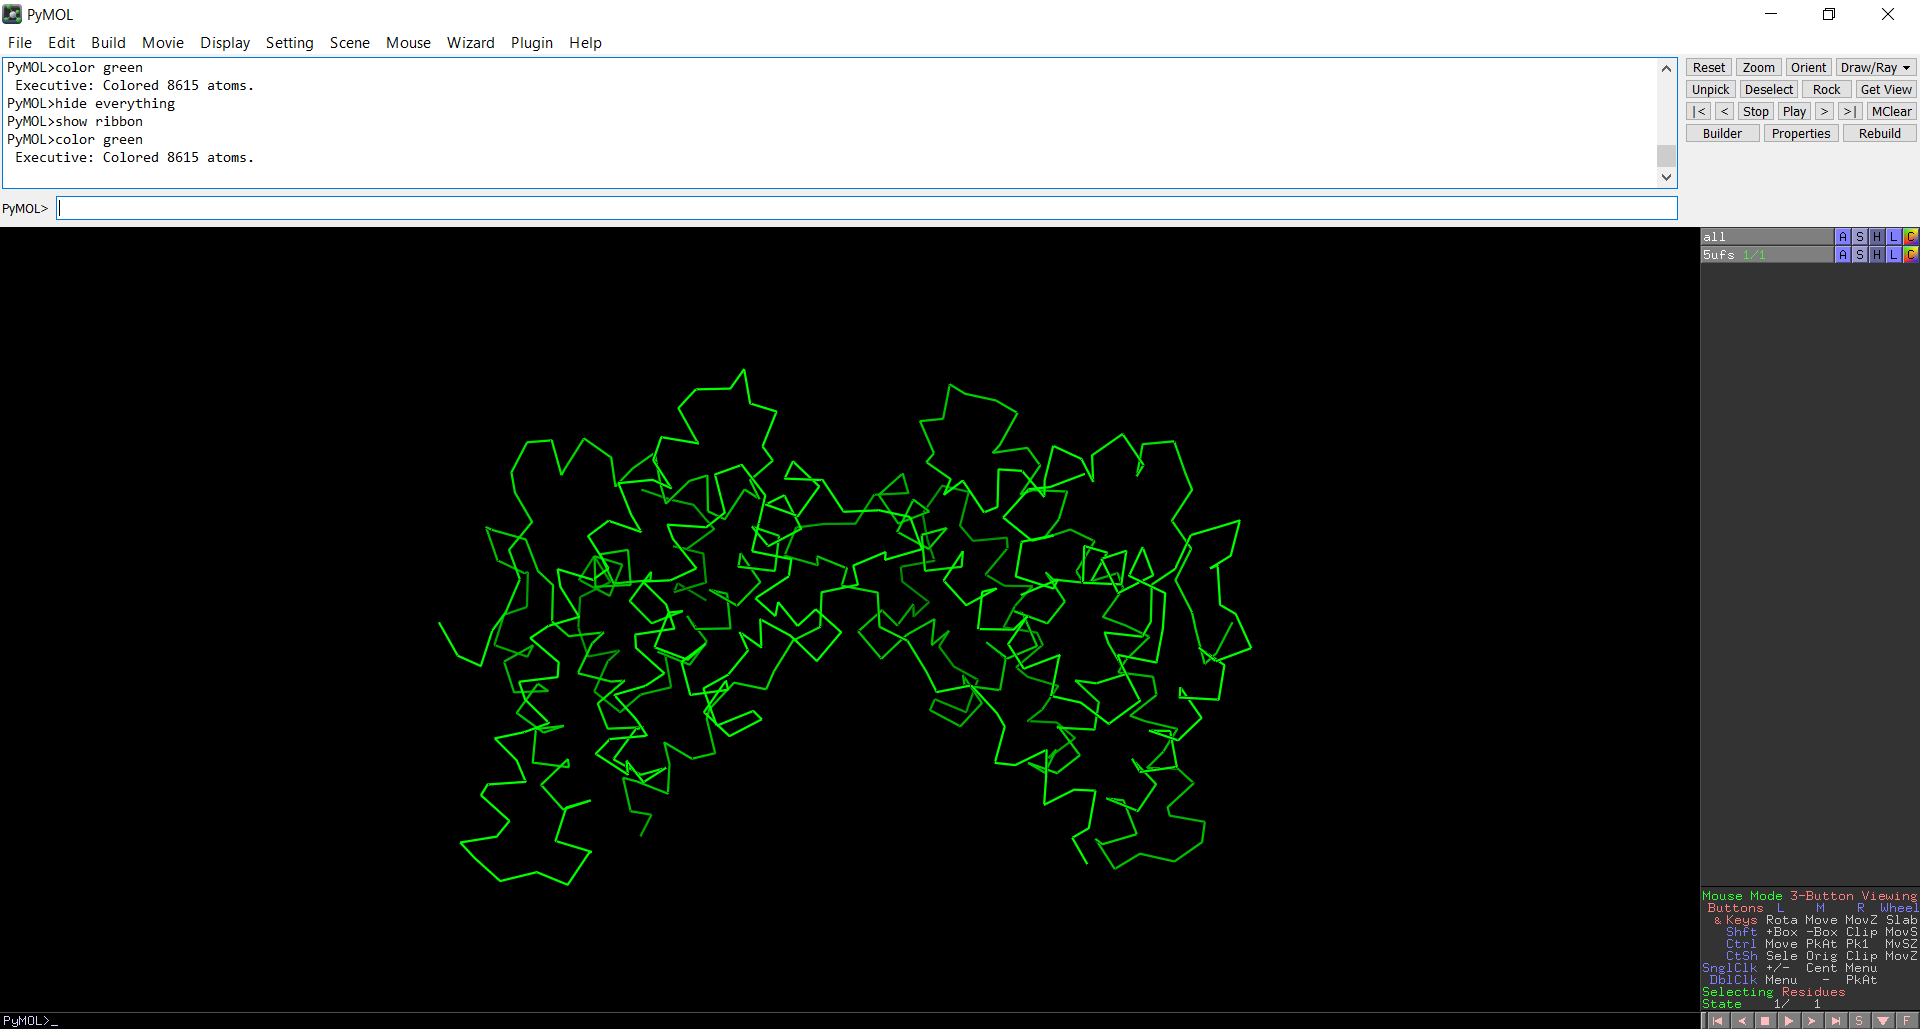Toggle sequence viewer with S icon
Viewport: 1920px width, 1029px height.
(1859, 1021)
